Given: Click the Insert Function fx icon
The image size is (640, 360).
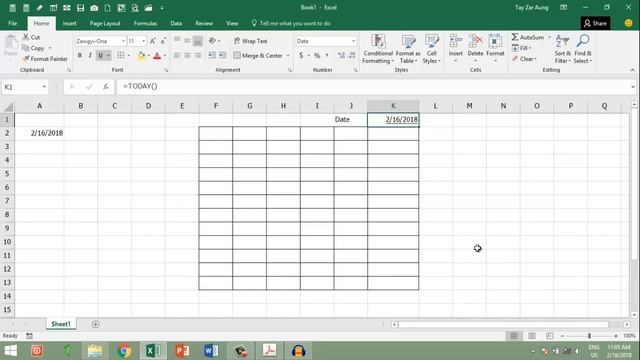Looking at the screenshot, I should coord(106,87).
